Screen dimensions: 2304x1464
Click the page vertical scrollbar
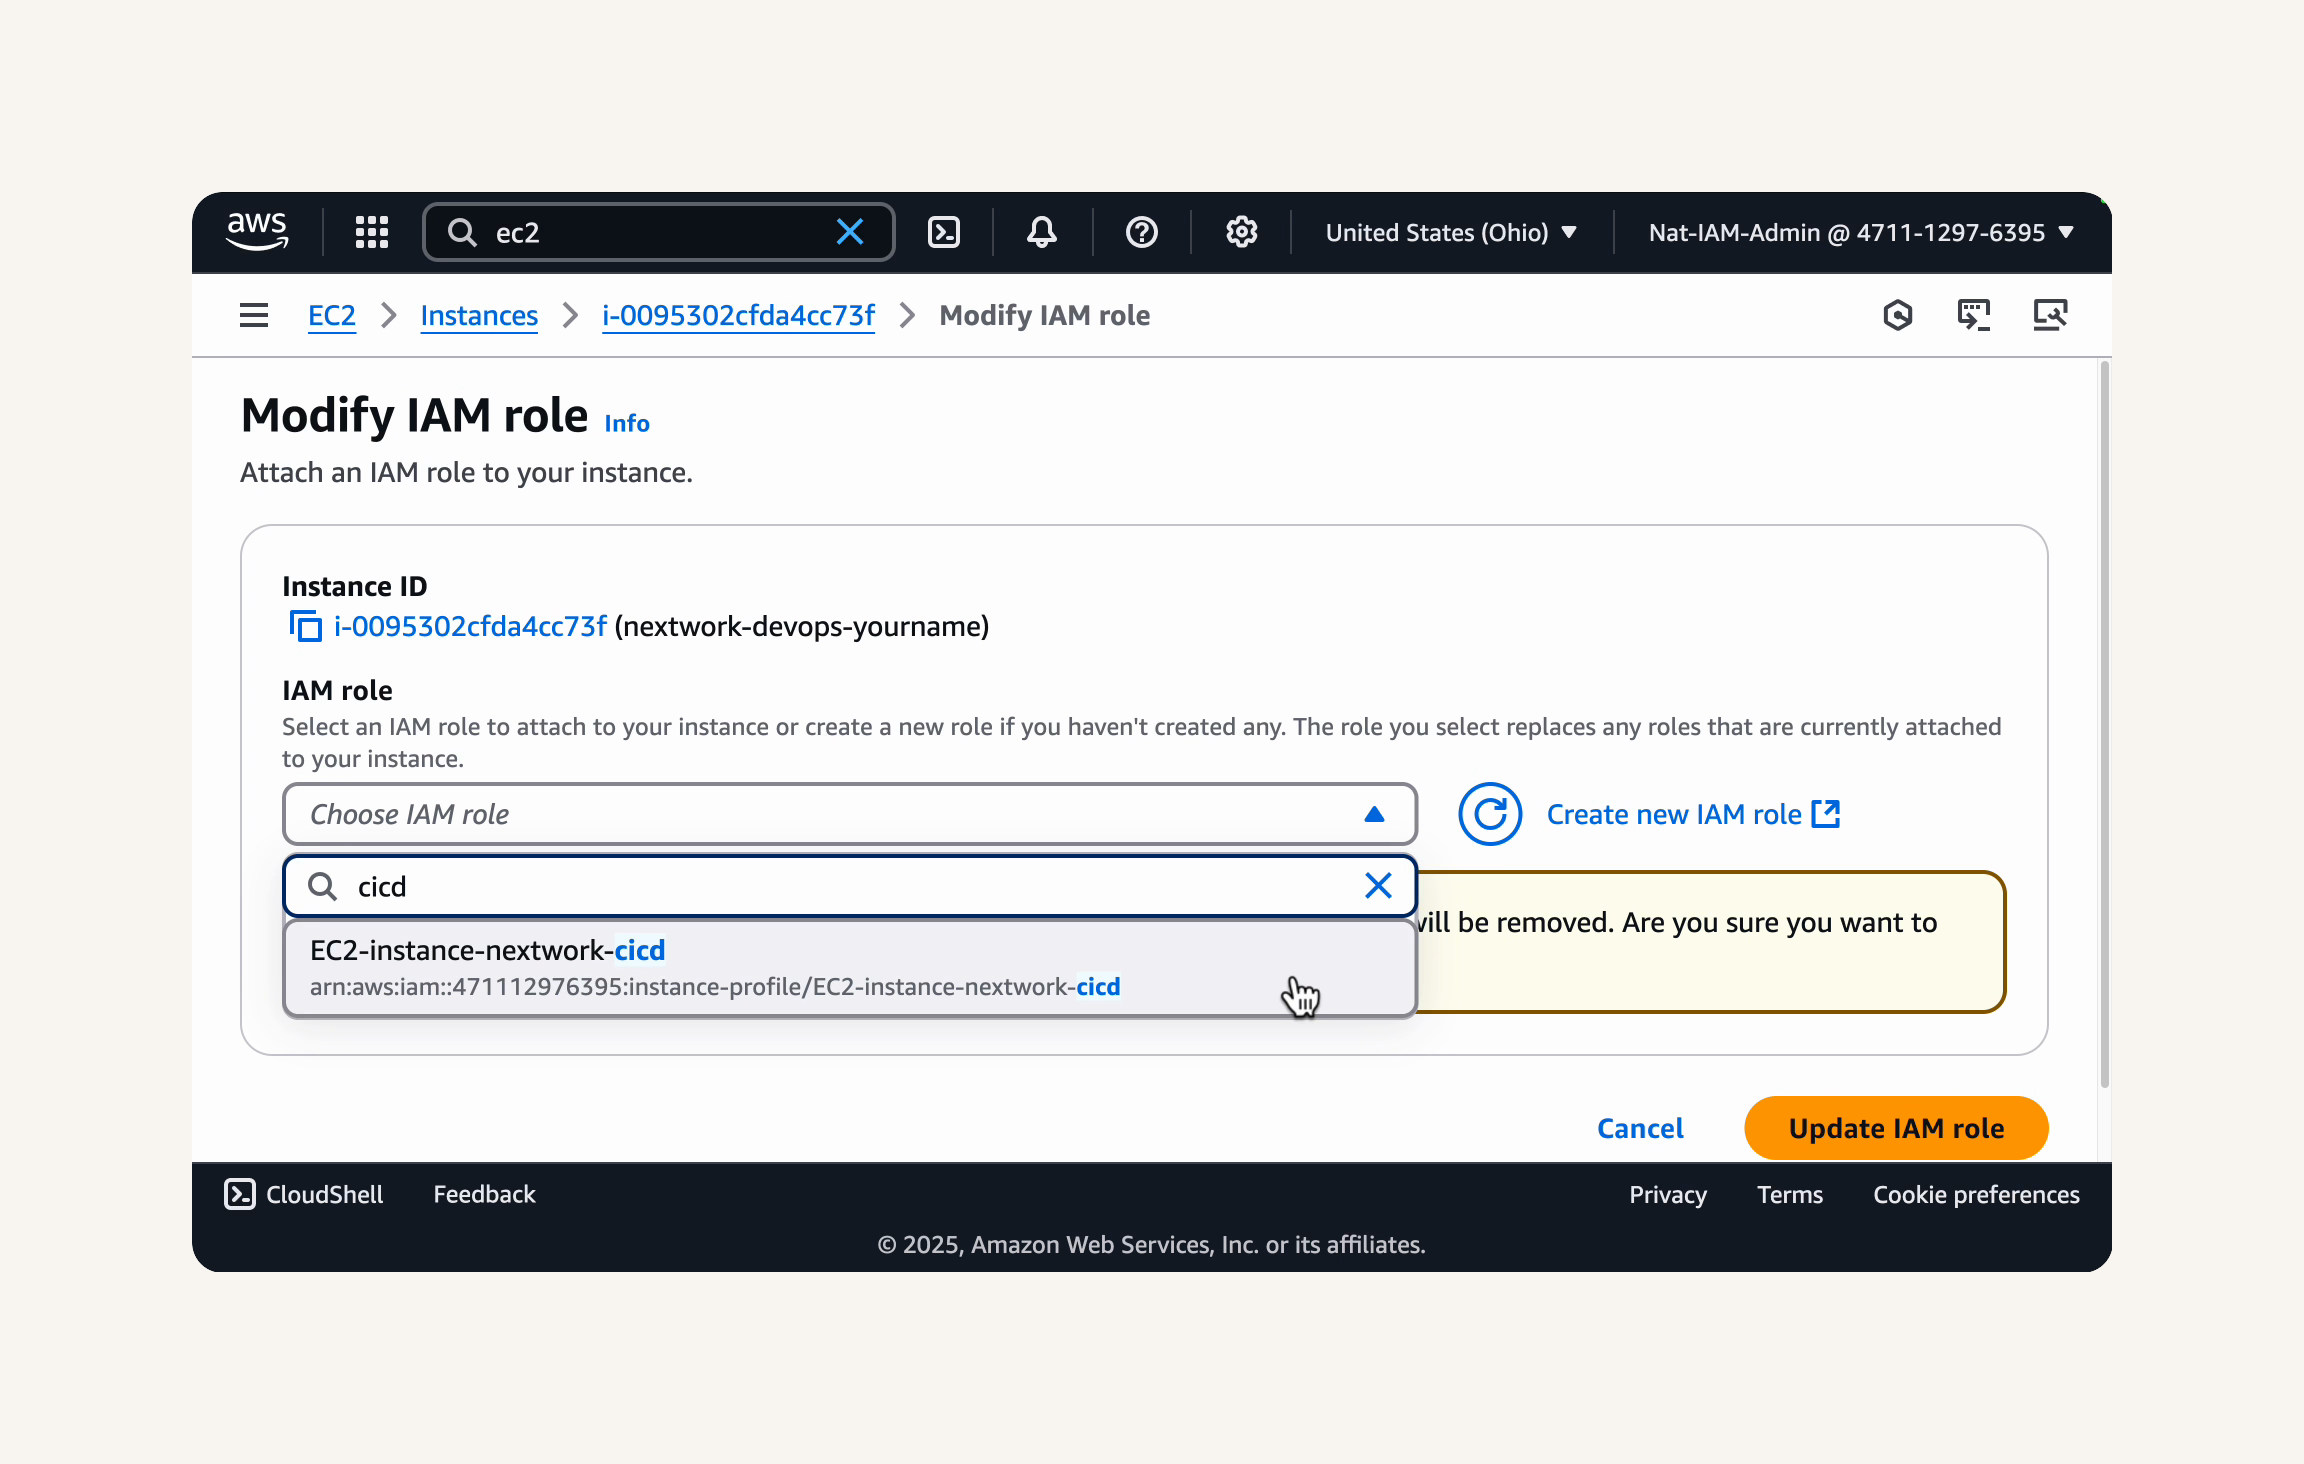(x=2104, y=725)
